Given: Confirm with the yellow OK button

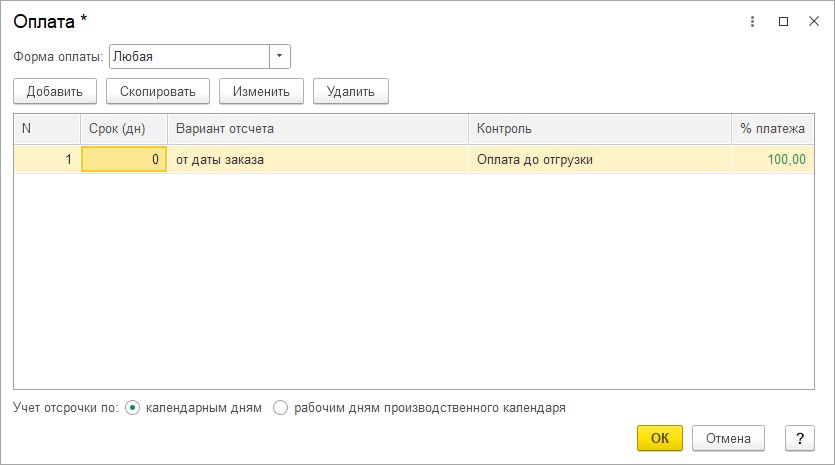Looking at the screenshot, I should pyautogui.click(x=659, y=438).
